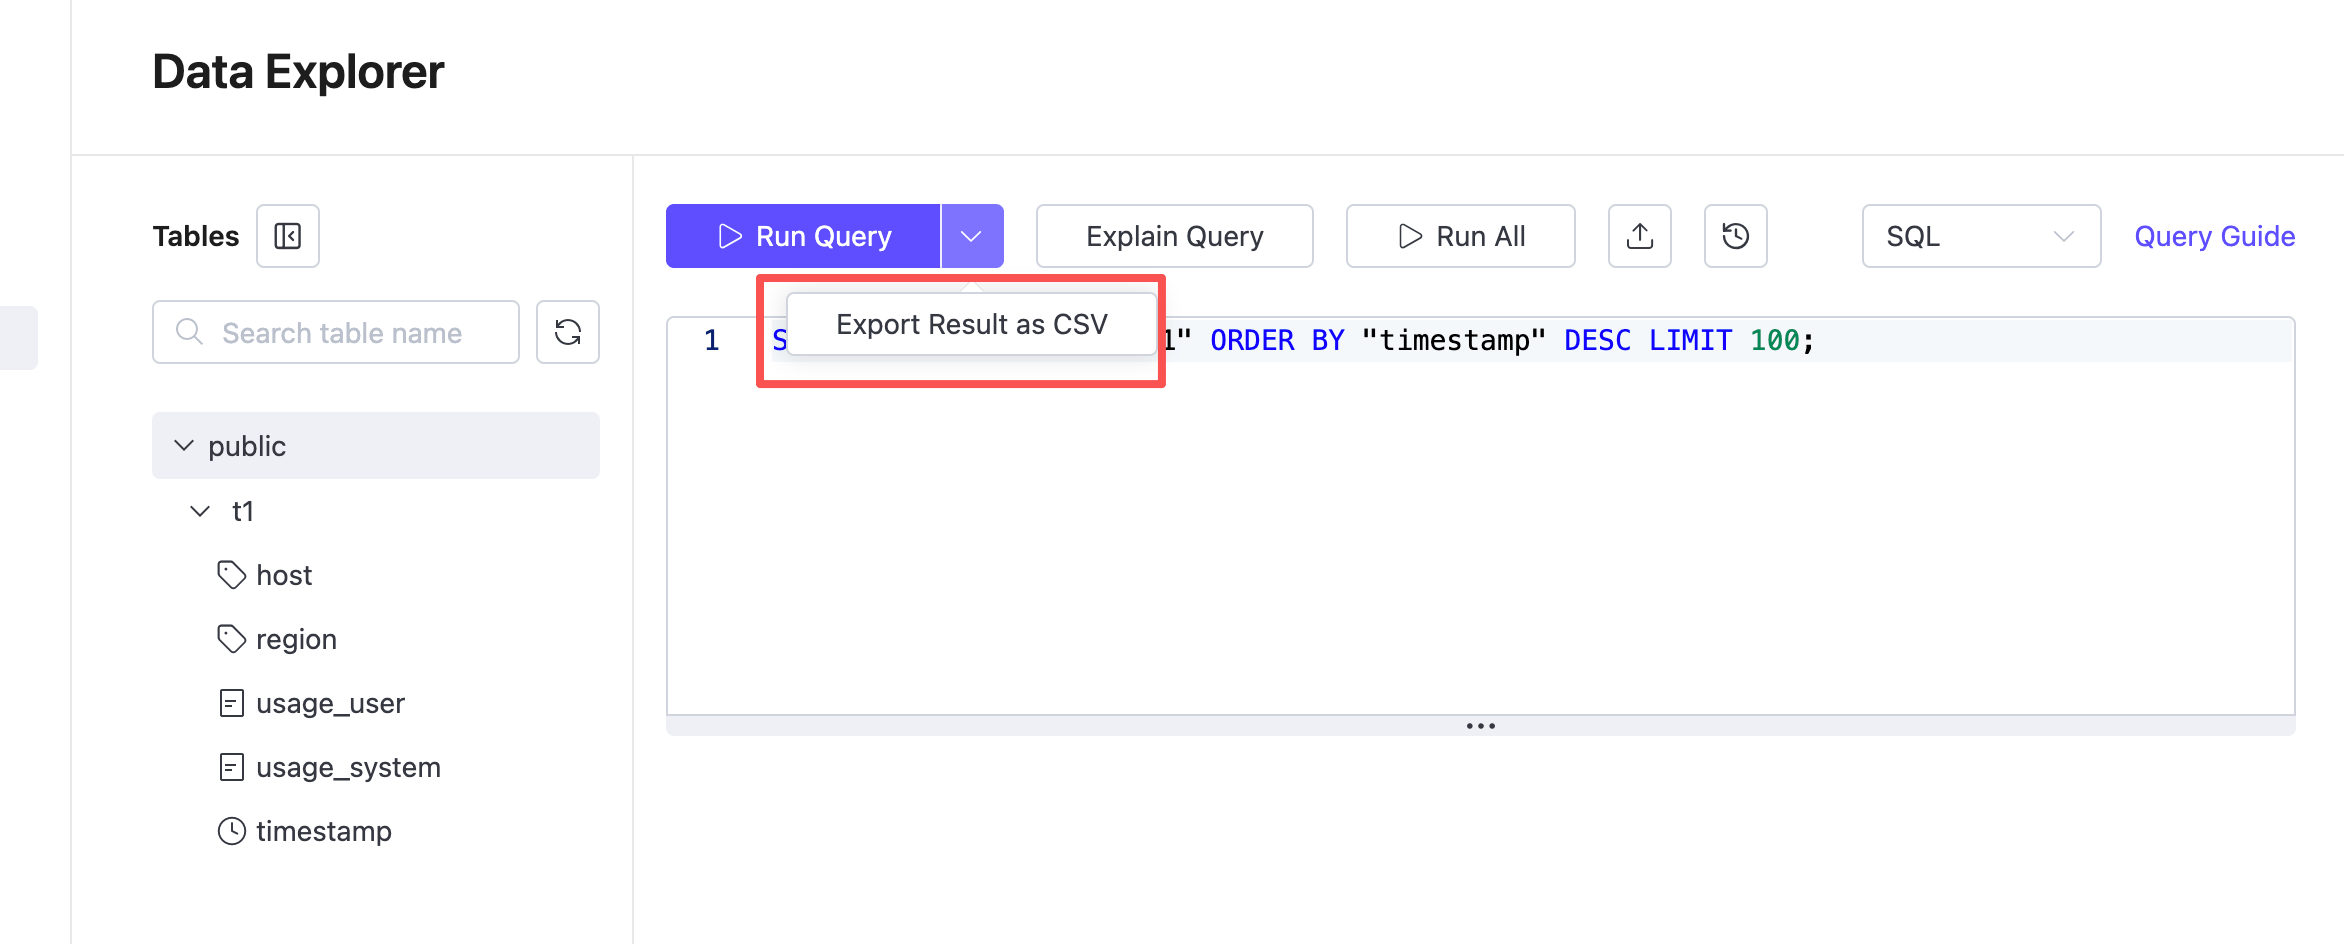This screenshot has height=944, width=2344.
Task: Open query history
Action: pyautogui.click(x=1735, y=236)
